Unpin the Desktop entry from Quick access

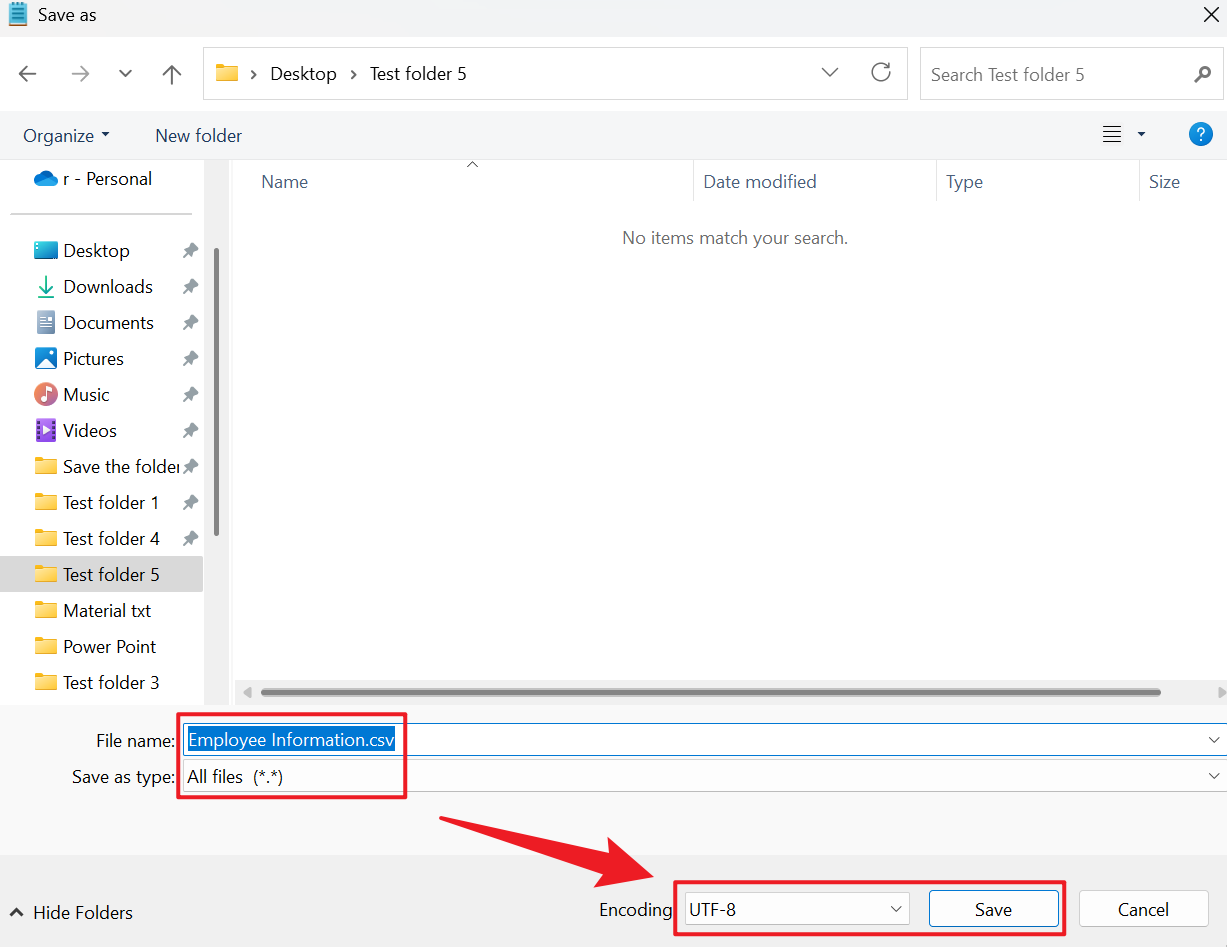pyautogui.click(x=190, y=250)
